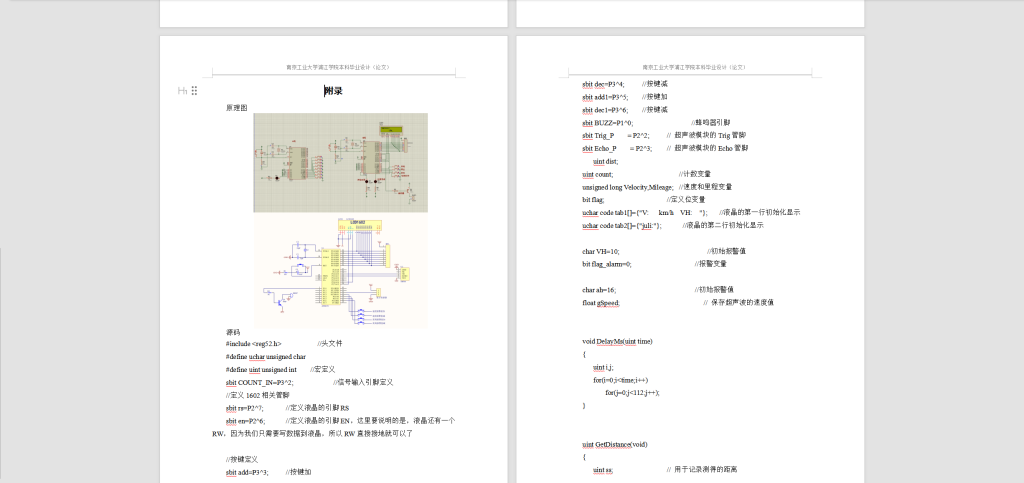
Task: Click the '//定义 1602 相关管脚' comment
Action: pyautogui.click(x=257, y=395)
